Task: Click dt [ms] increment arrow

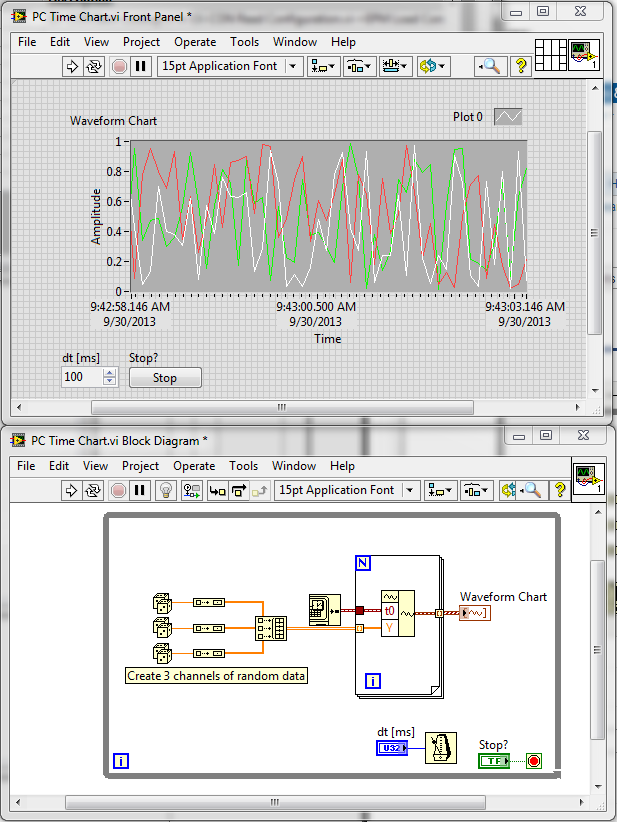Action: (110, 373)
